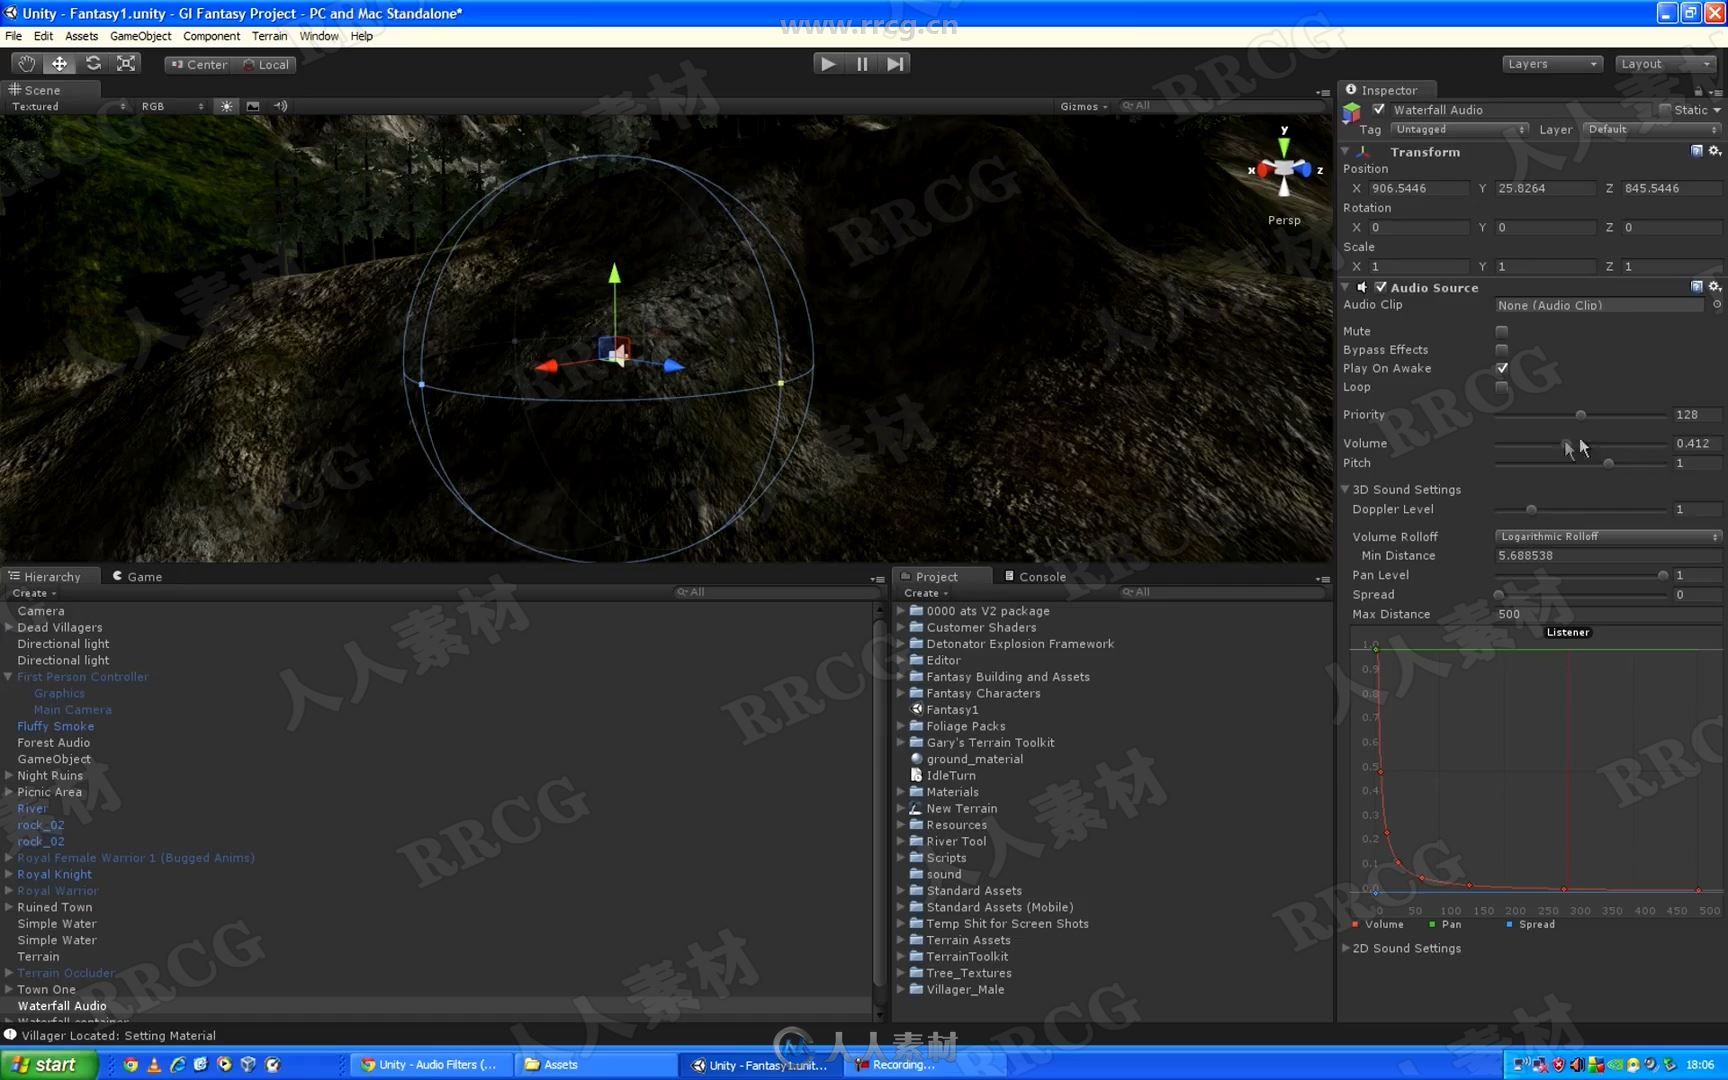Click Waterfall Audio object cube icon
Screen dimensions: 1728x1080
point(1352,111)
